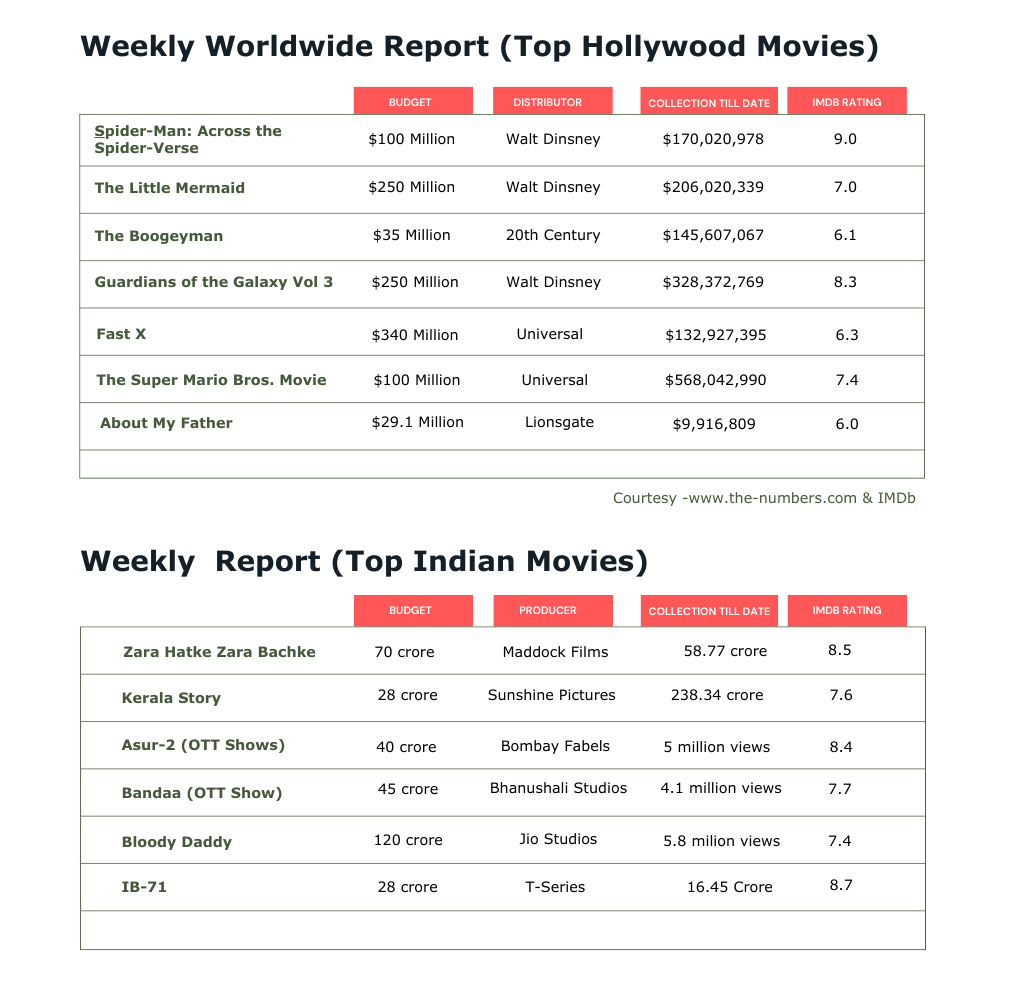Screen dimensions: 1024x1000
Task: Click the 'Asur-2 (OTT Shows)' title
Action: tap(203, 745)
